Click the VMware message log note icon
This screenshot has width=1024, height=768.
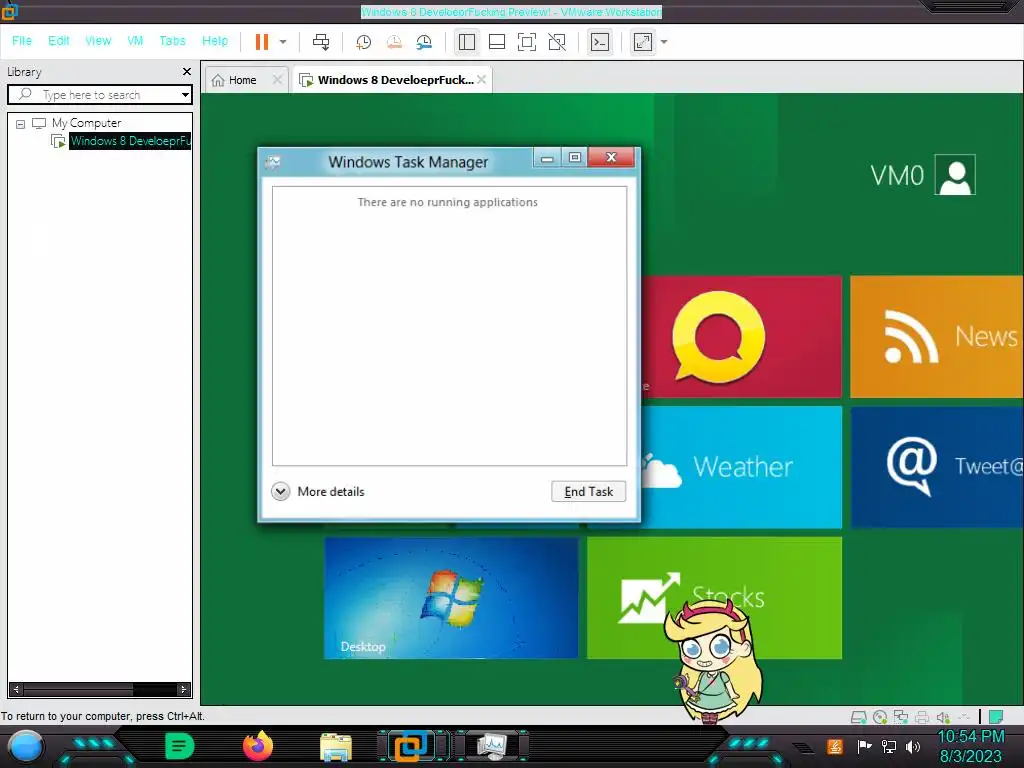pos(995,717)
